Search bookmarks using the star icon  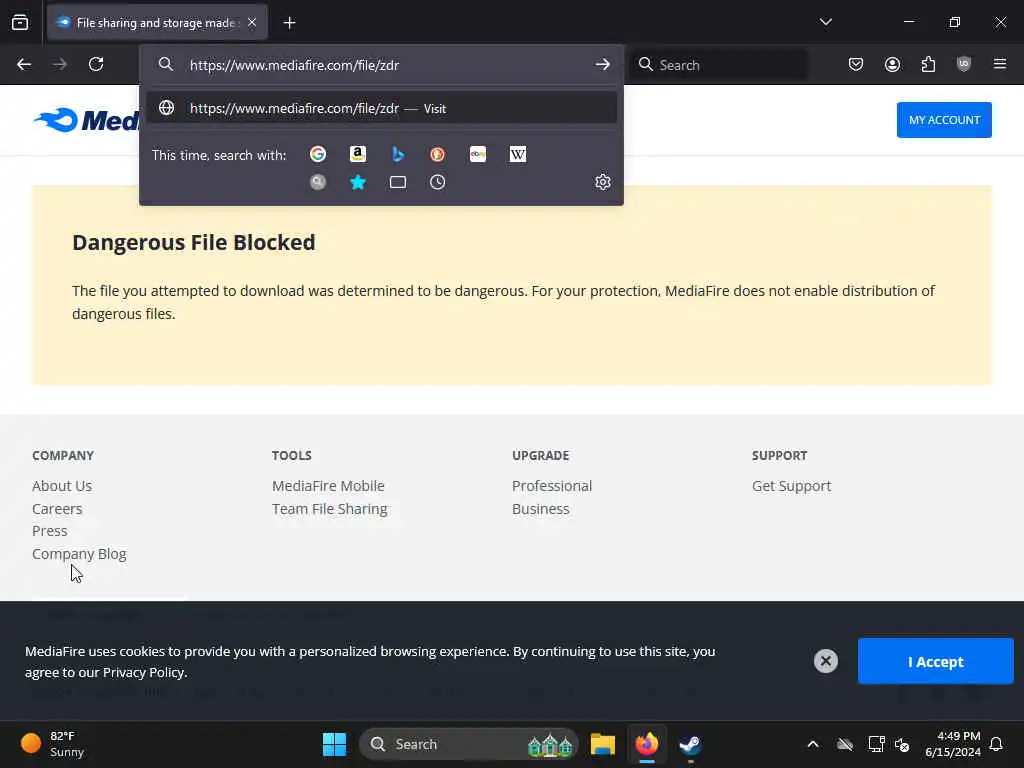(x=358, y=182)
